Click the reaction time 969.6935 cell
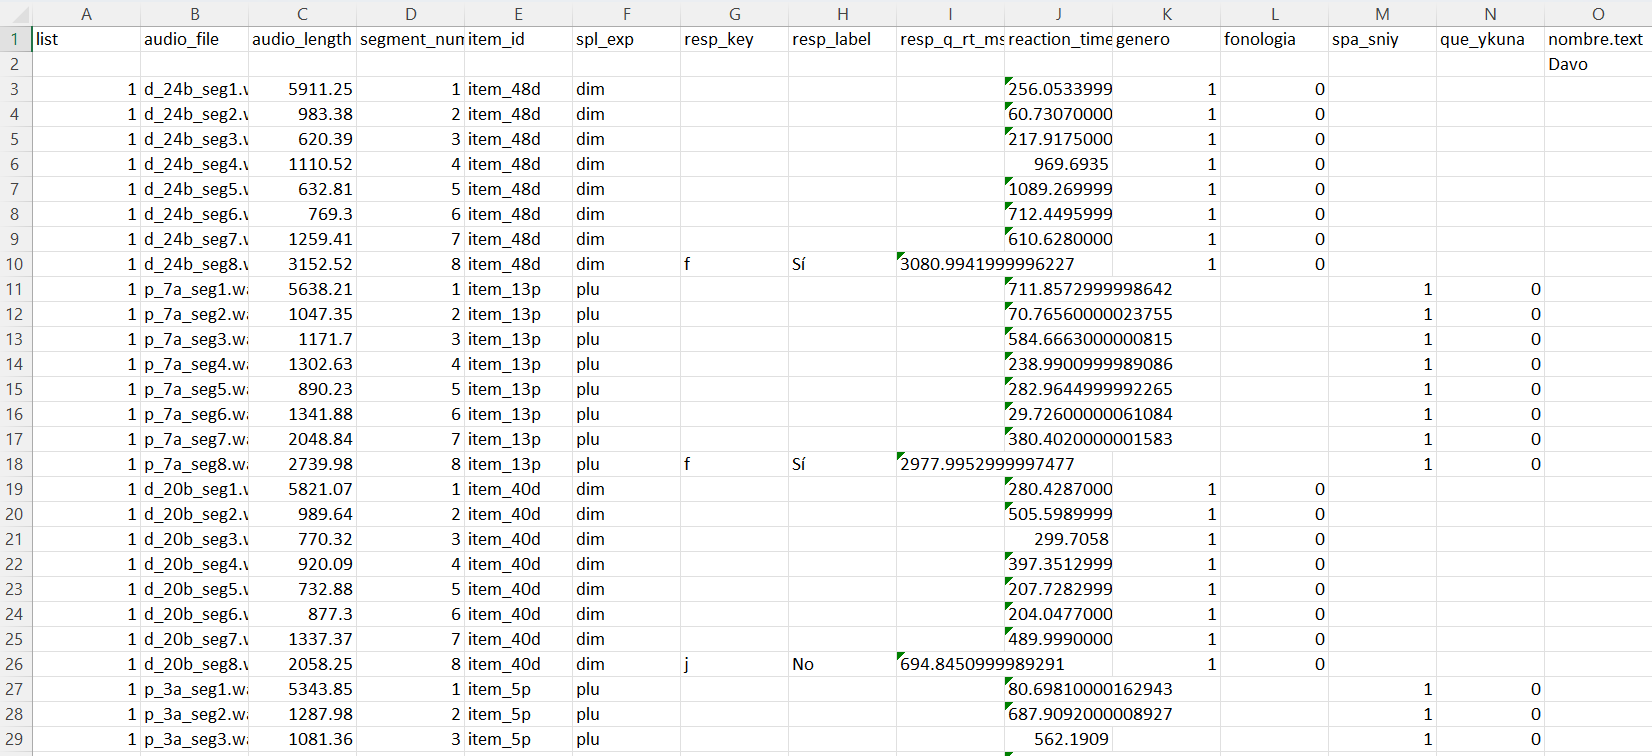Image resolution: width=1652 pixels, height=756 pixels. pos(1058,164)
